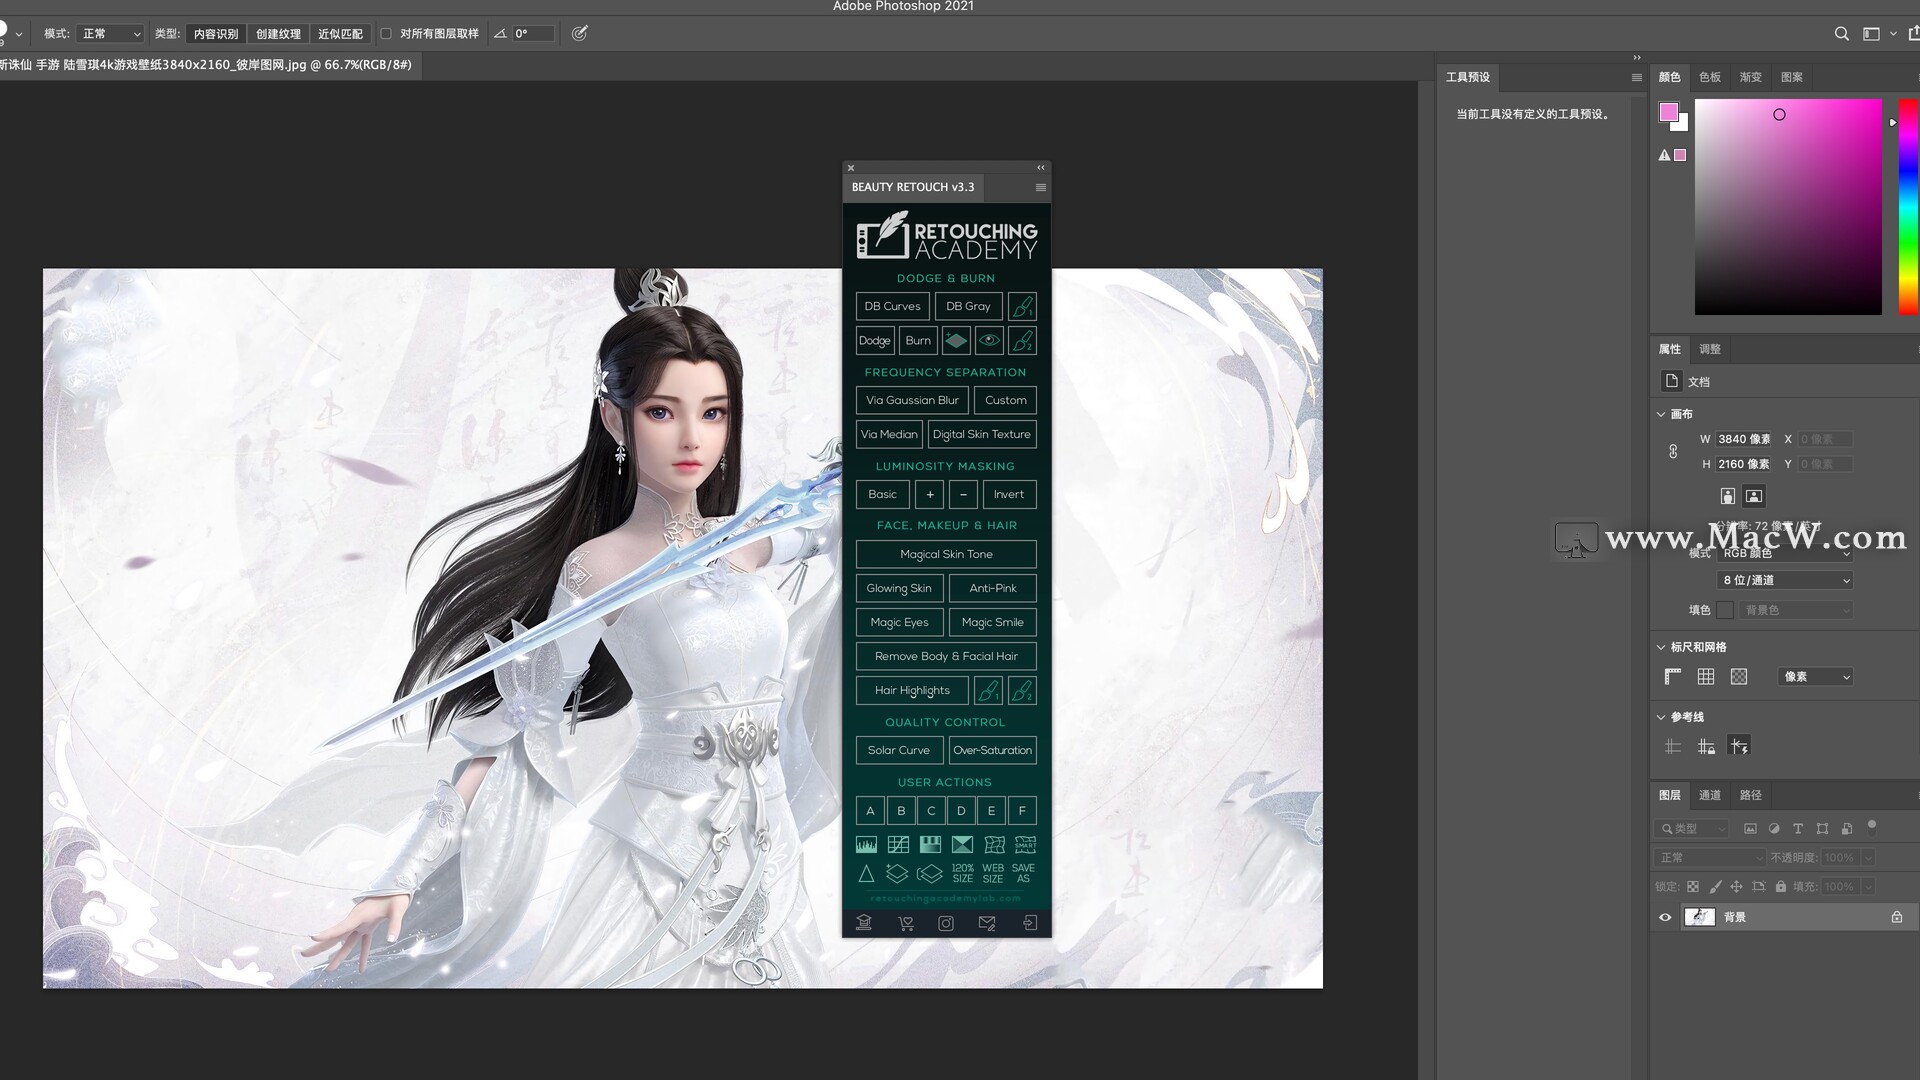Switch to the 通道 tab

click(1710, 795)
